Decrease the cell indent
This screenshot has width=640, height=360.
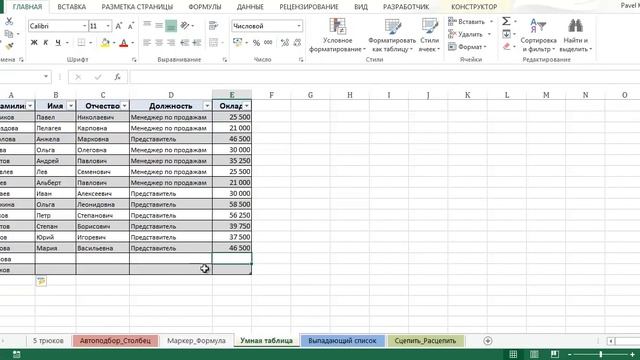pos(185,42)
